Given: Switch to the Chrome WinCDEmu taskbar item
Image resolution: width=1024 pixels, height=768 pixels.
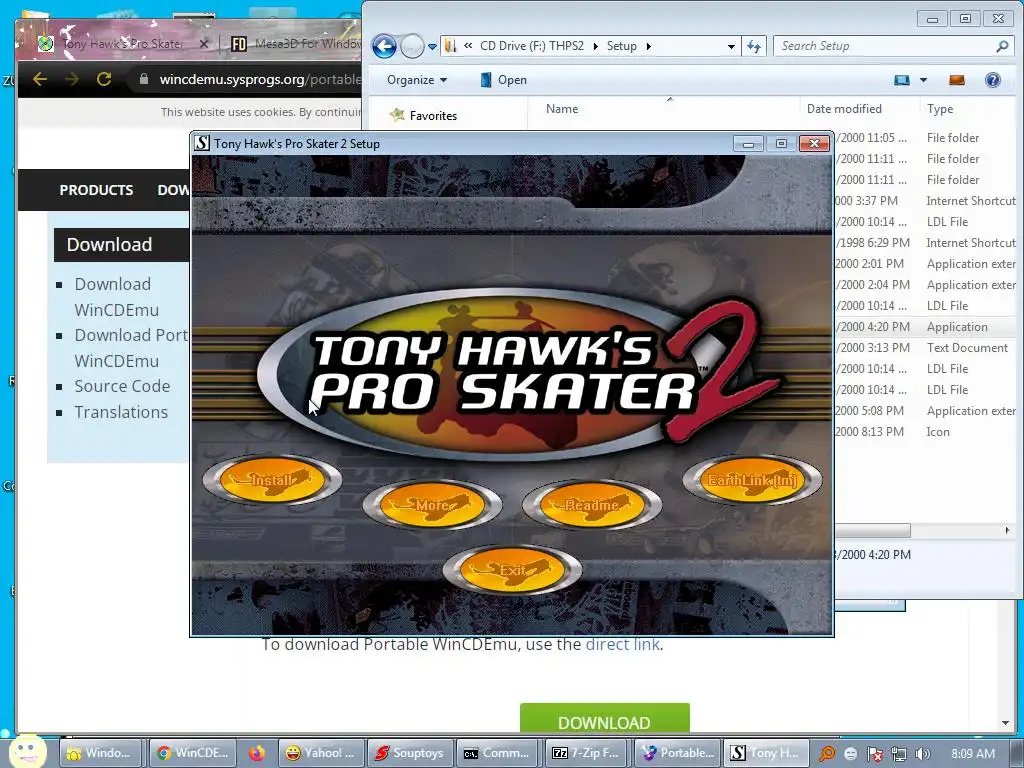Looking at the screenshot, I should pyautogui.click(x=192, y=753).
